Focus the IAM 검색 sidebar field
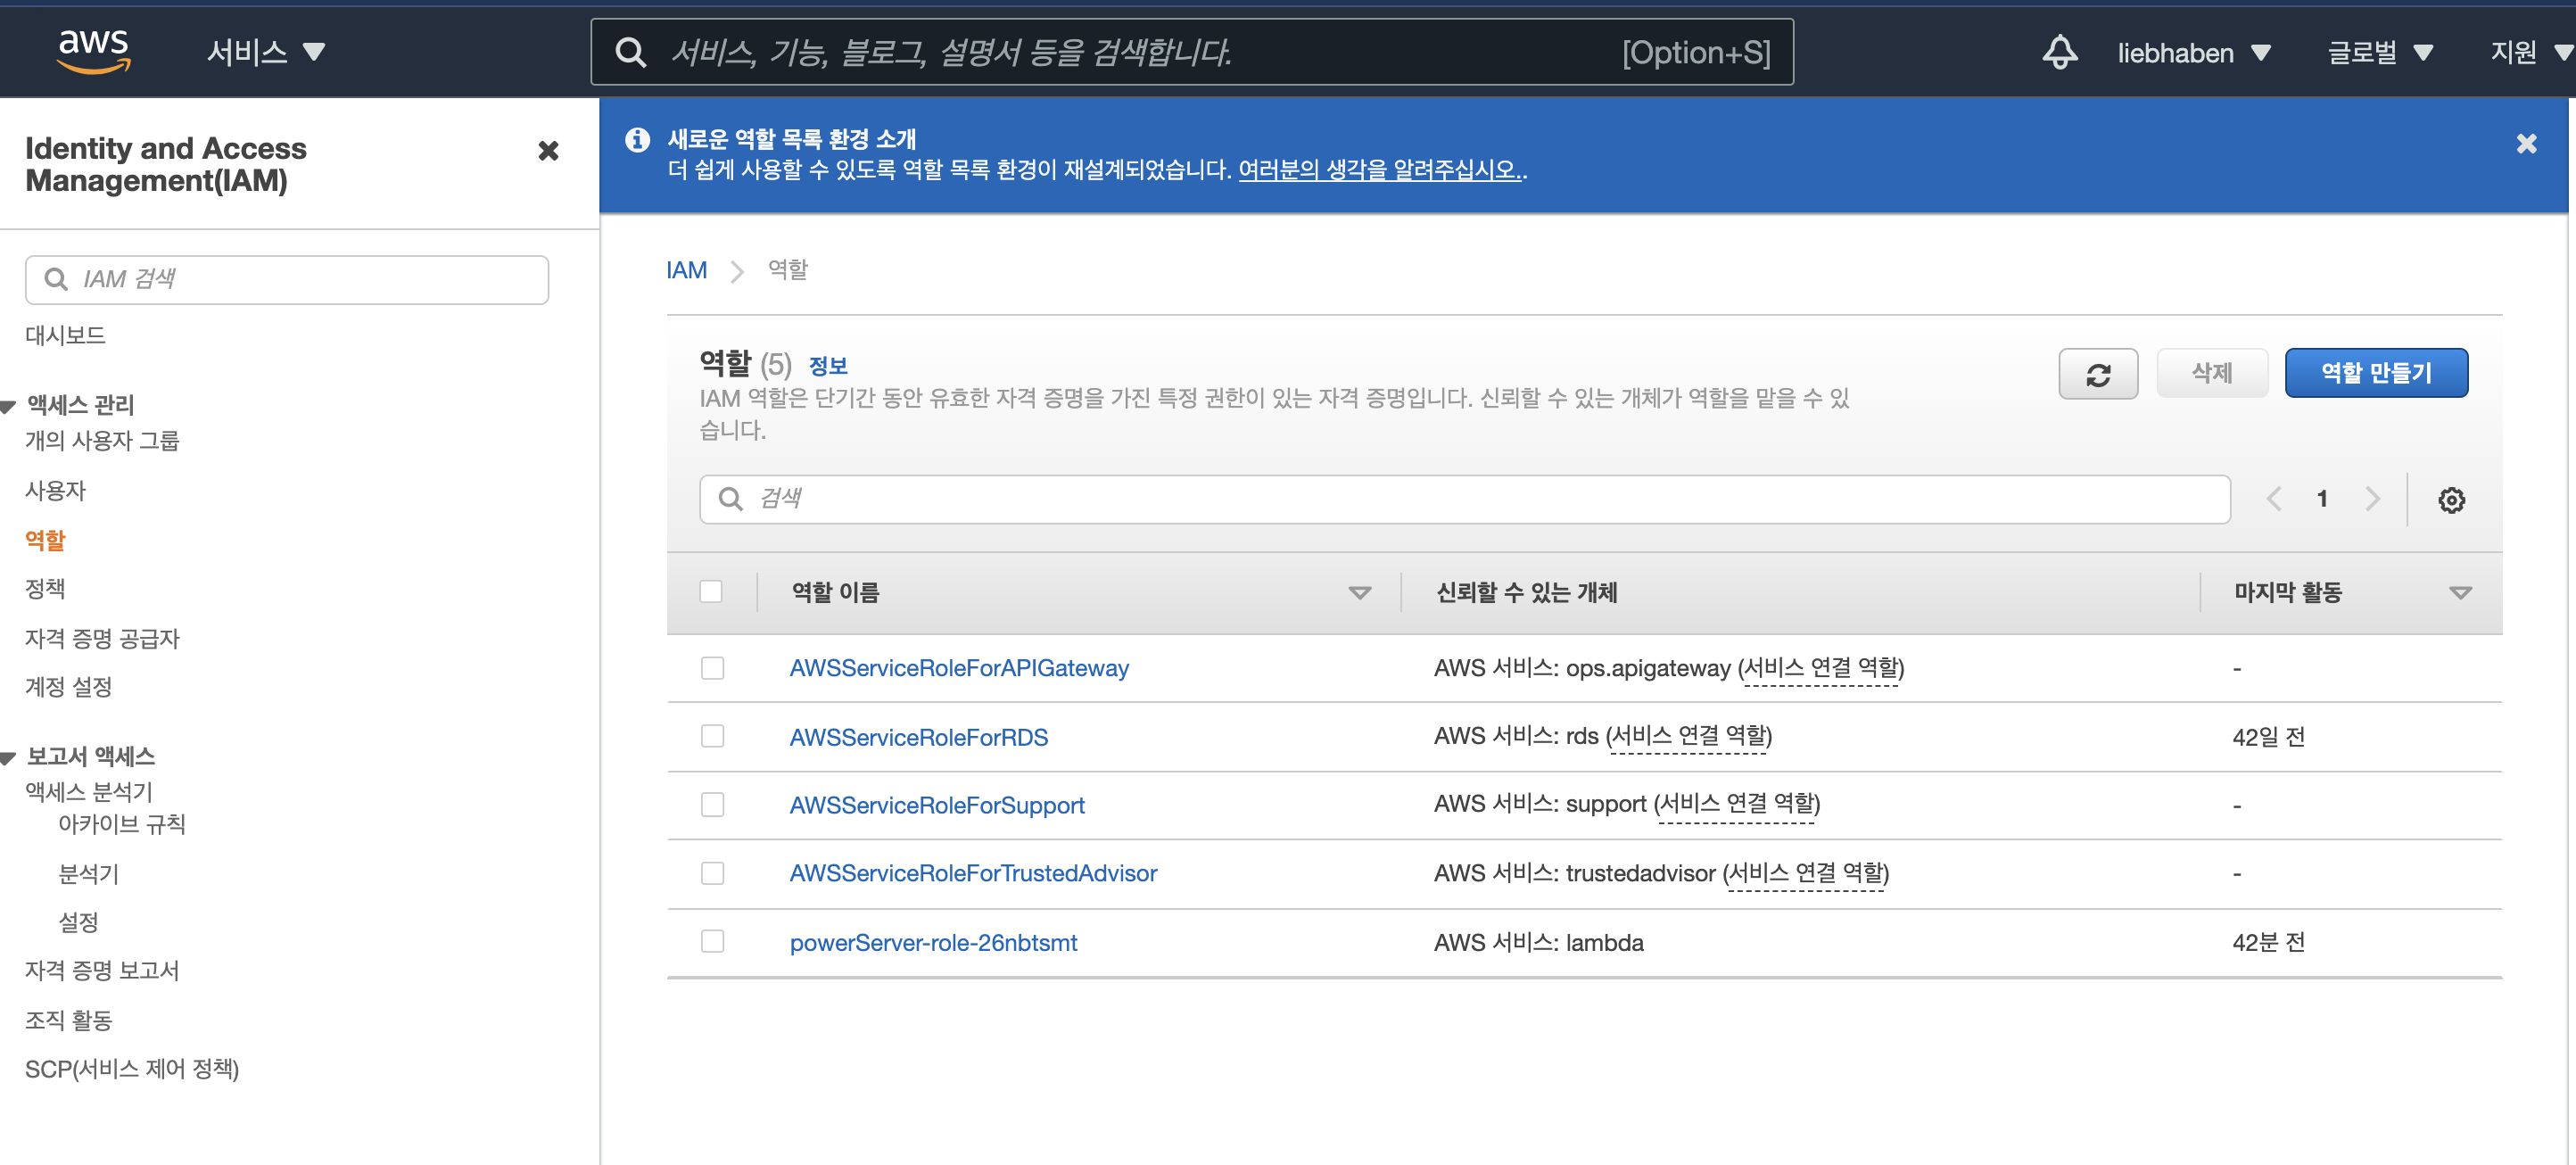Image resolution: width=2576 pixels, height=1165 pixels. click(286, 280)
